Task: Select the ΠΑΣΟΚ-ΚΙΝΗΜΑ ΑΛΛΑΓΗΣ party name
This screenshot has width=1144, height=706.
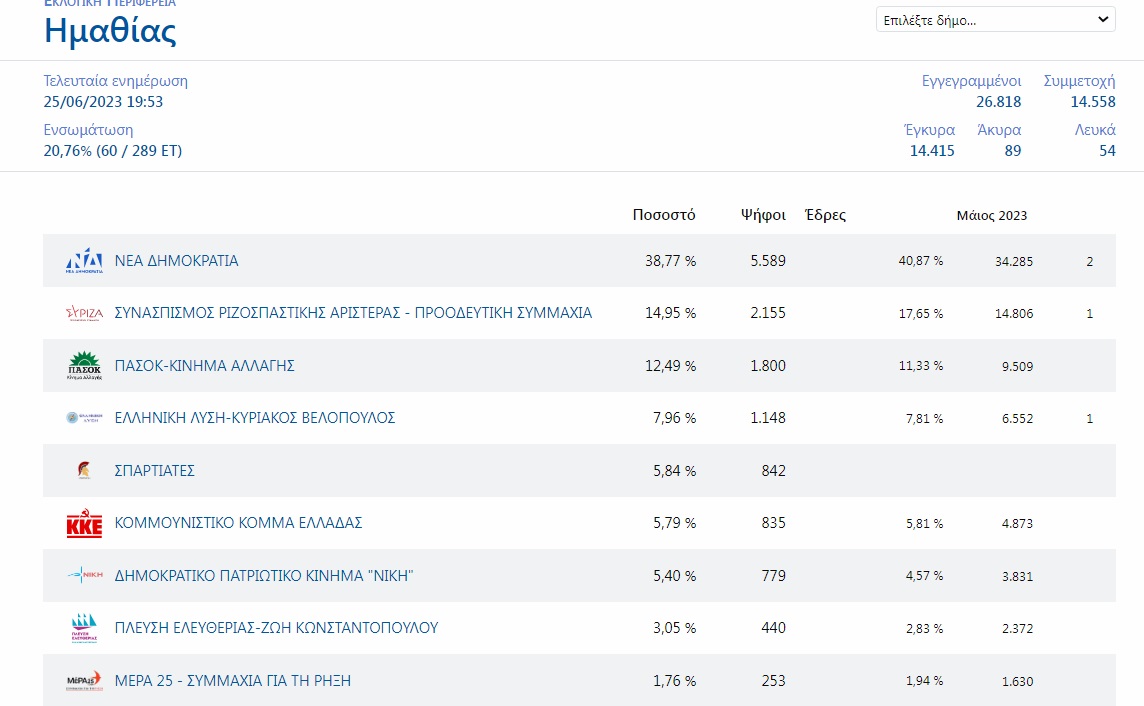Action: click(205, 366)
